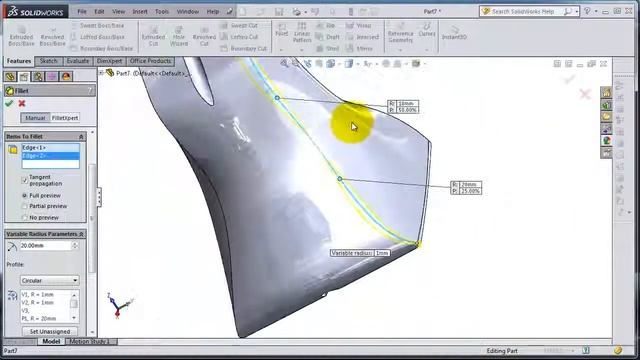Switch to the Sketch tab

click(49, 61)
